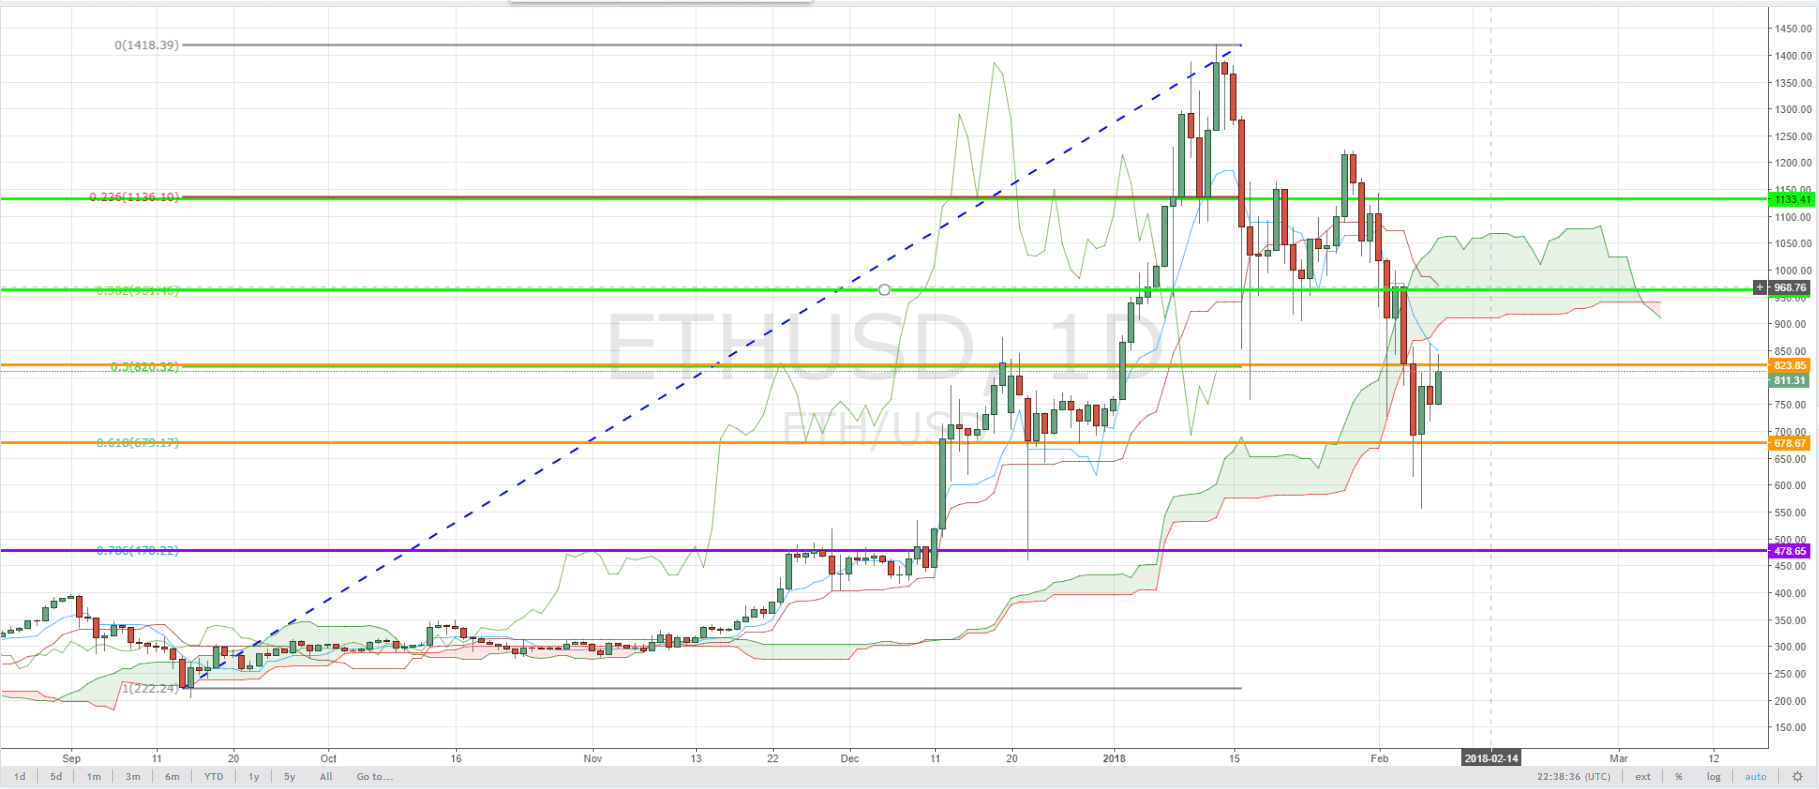Select the 5y time range
The height and width of the screenshot is (789, 1819).
point(290,777)
